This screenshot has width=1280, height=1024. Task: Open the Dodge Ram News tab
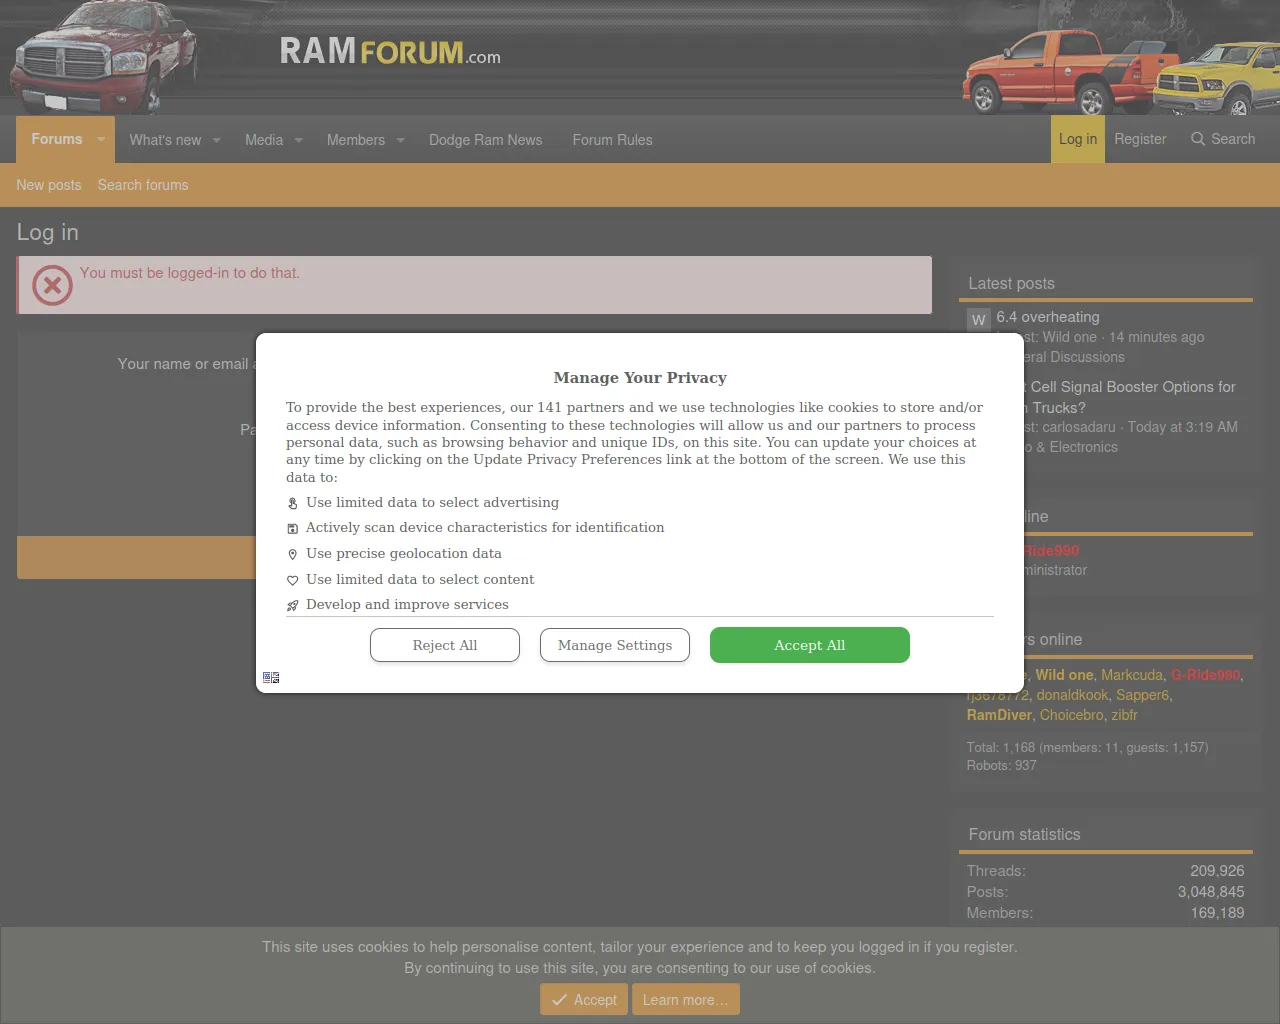(485, 140)
